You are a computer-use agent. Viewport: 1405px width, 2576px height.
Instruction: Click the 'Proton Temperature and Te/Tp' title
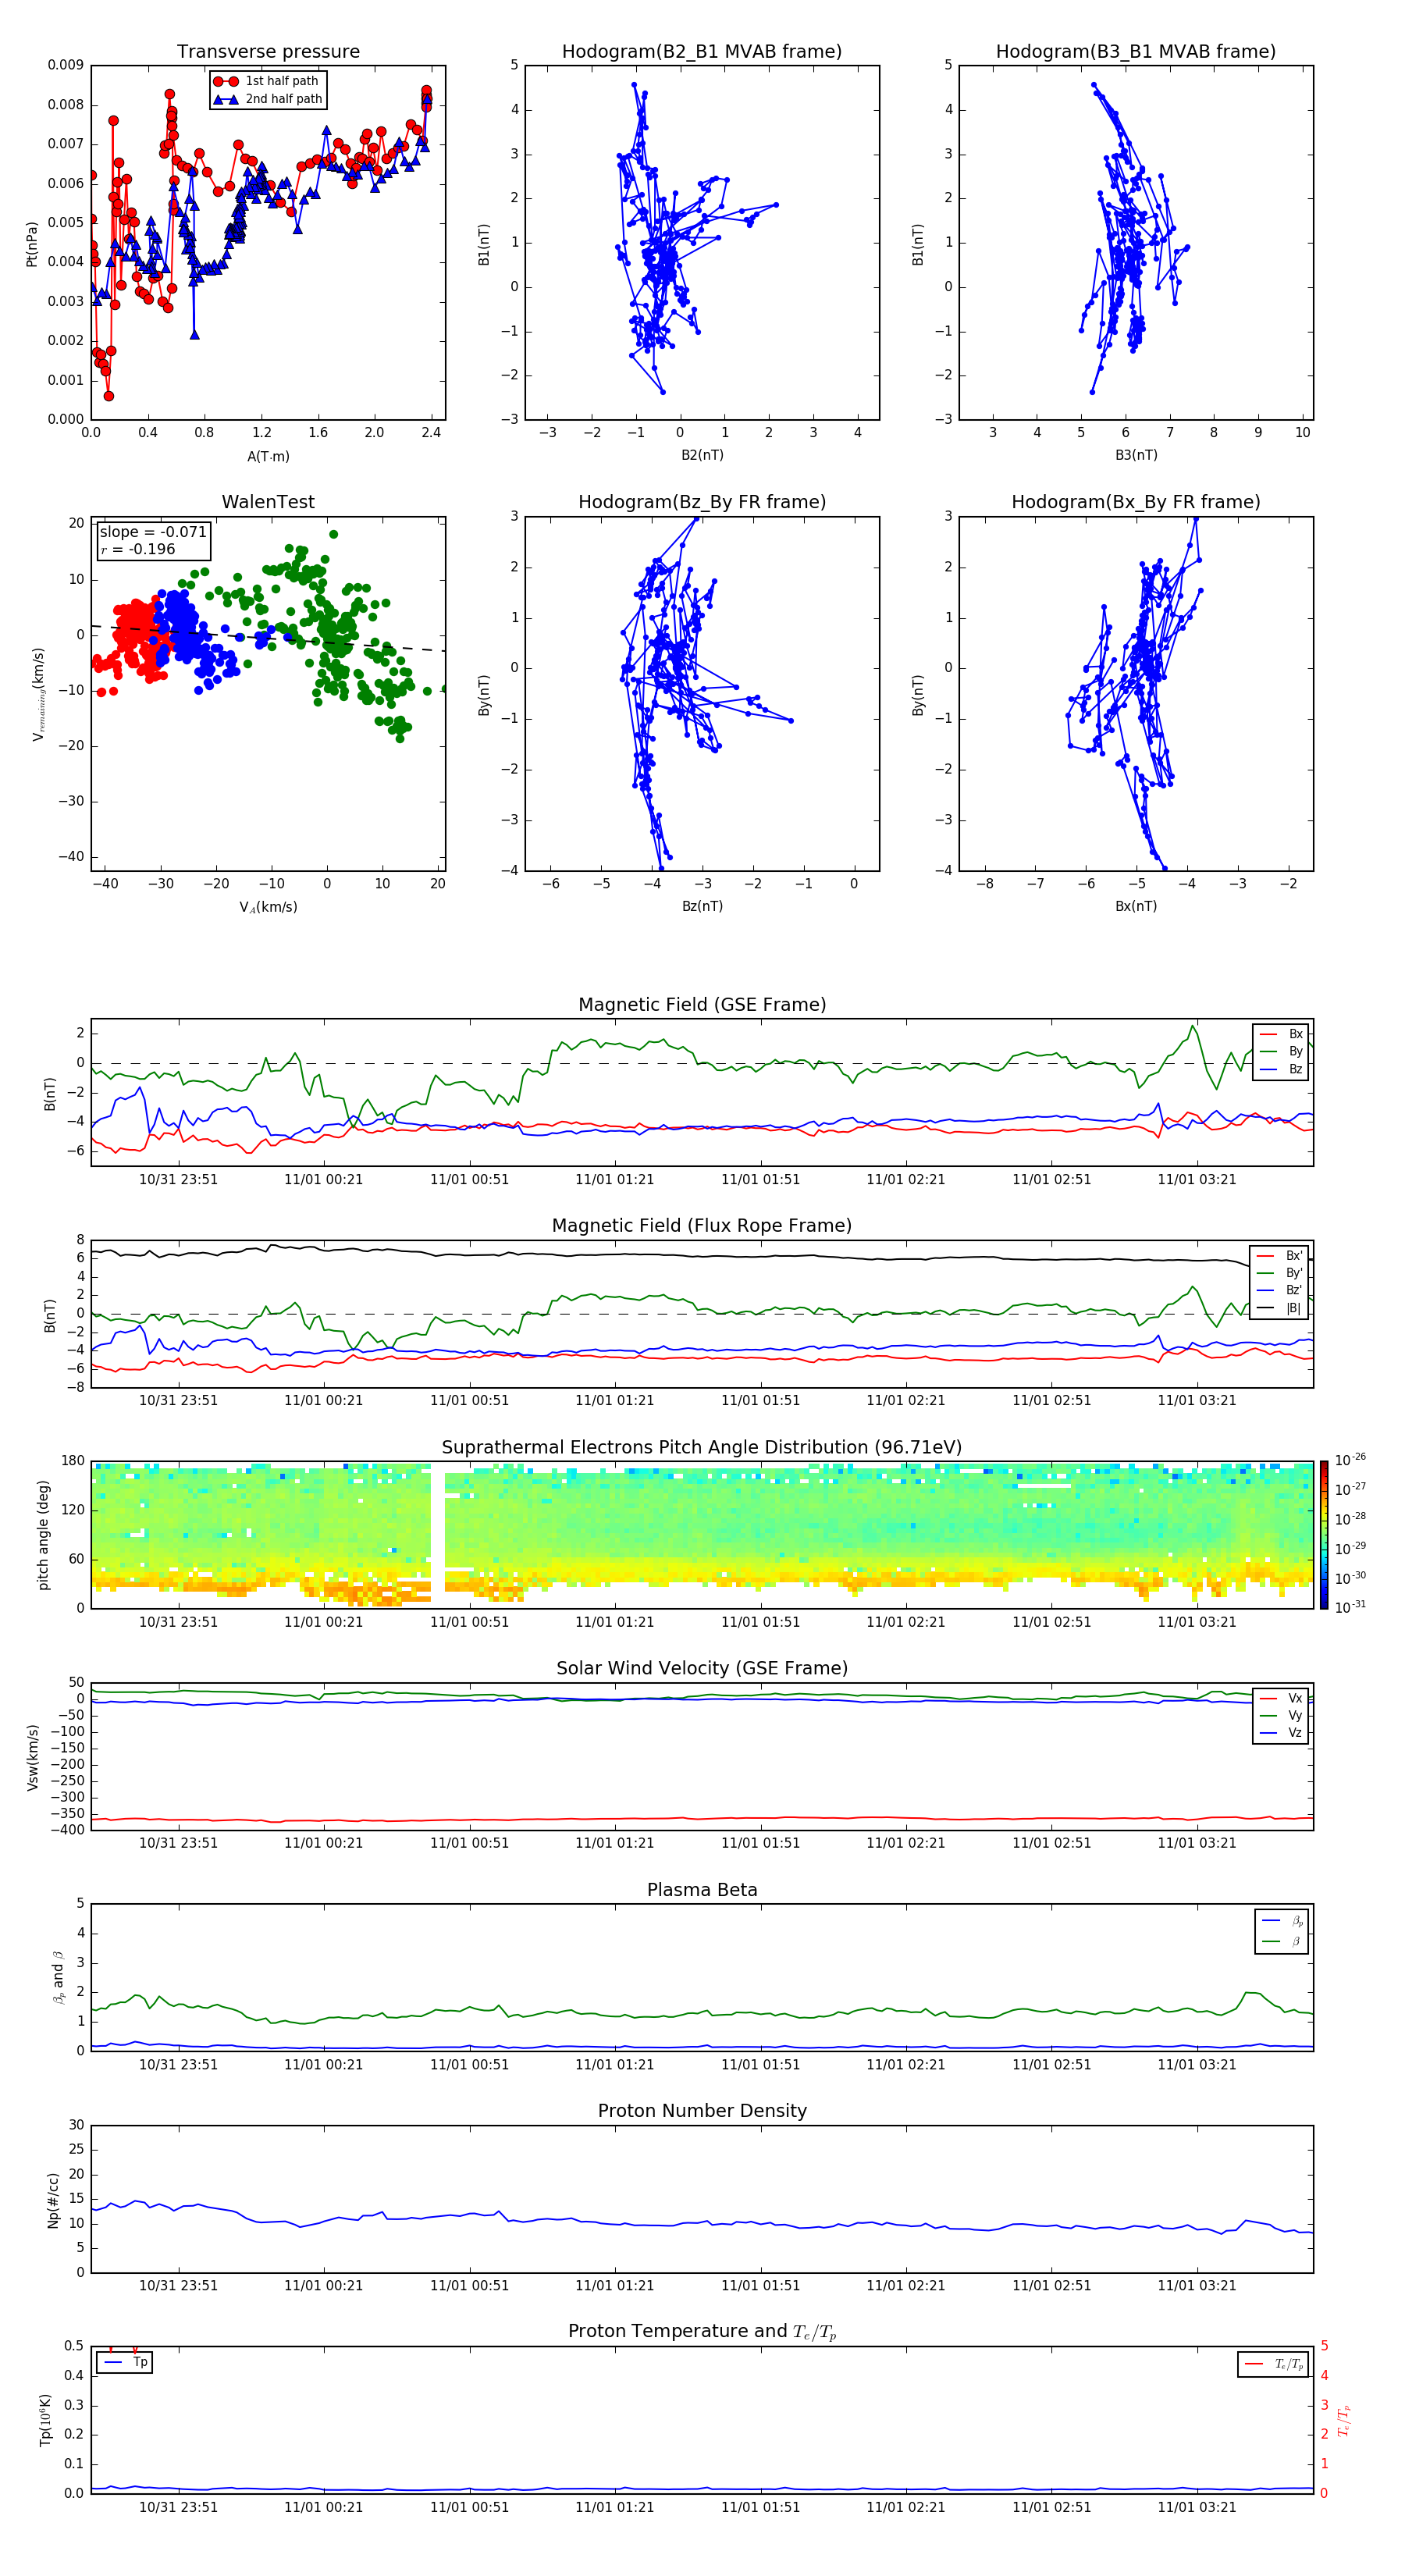702,2332
